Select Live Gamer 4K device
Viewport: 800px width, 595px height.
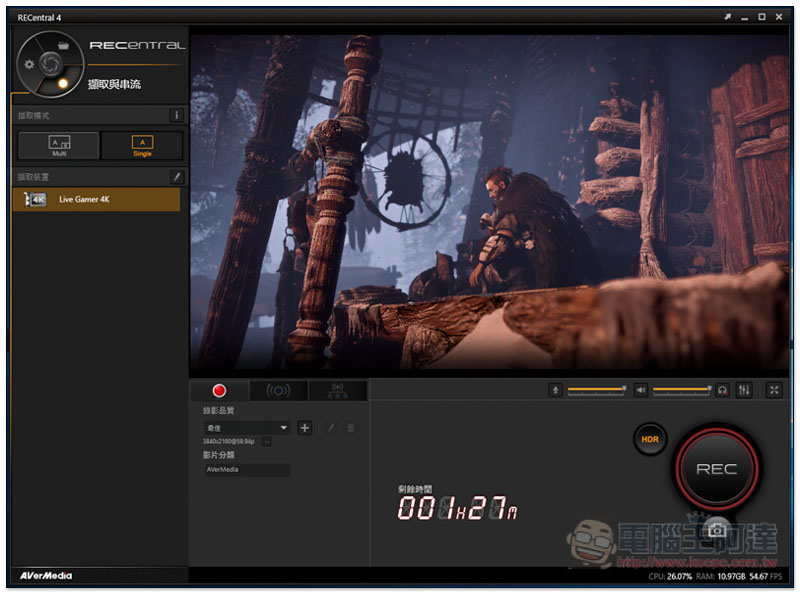pos(96,200)
